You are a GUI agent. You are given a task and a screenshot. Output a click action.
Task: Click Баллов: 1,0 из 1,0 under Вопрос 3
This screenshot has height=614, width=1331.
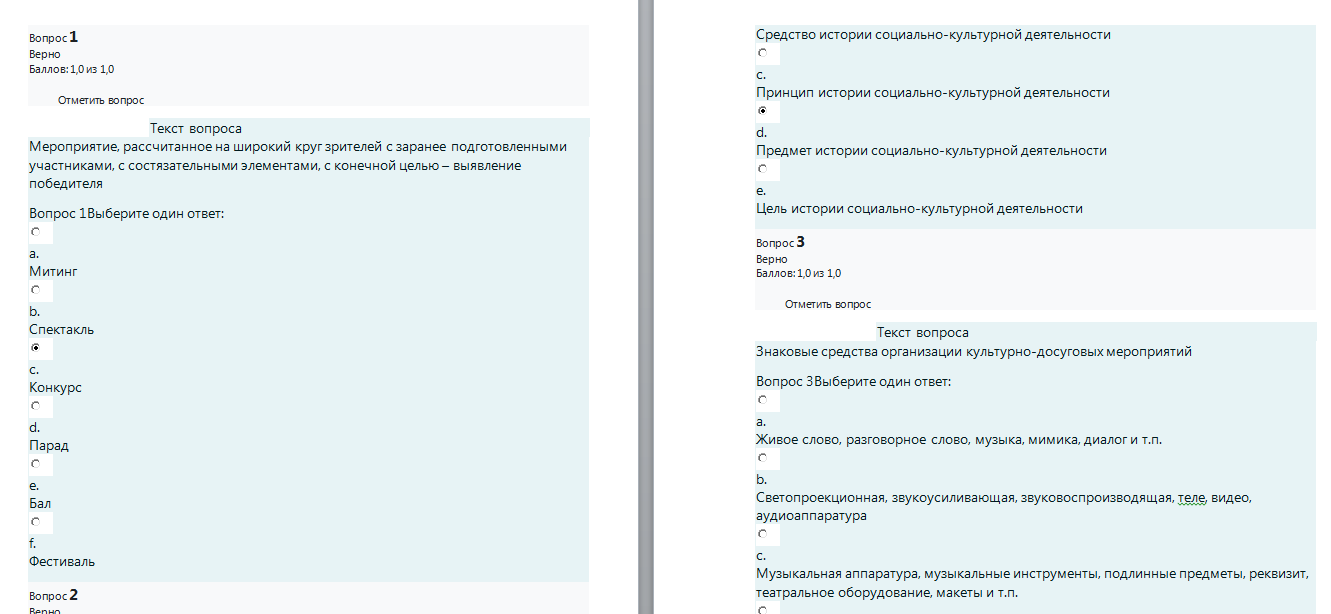point(798,273)
